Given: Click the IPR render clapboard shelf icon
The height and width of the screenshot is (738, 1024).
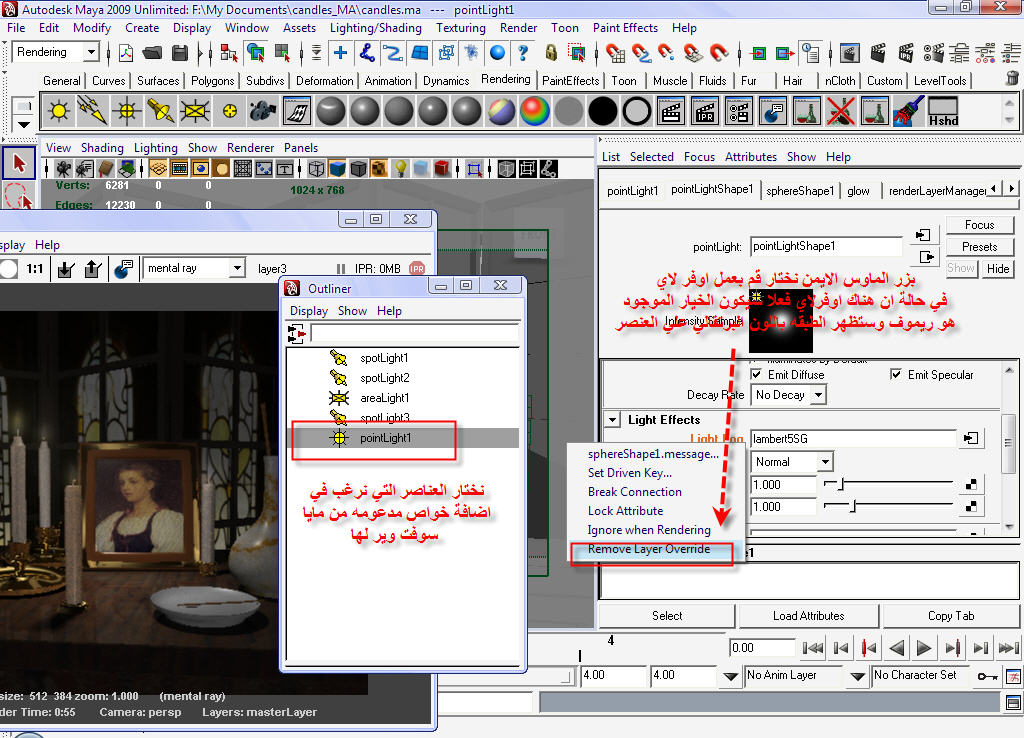Looking at the screenshot, I should [705, 110].
